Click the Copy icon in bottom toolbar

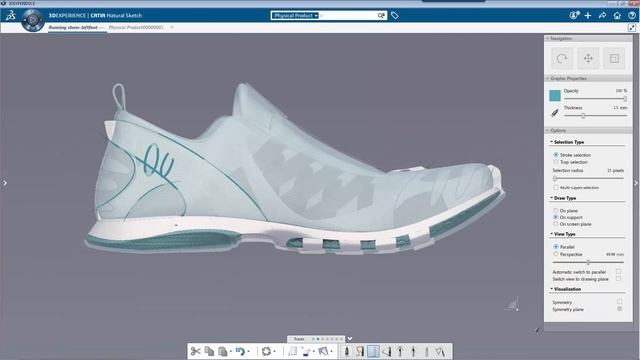tap(209, 351)
